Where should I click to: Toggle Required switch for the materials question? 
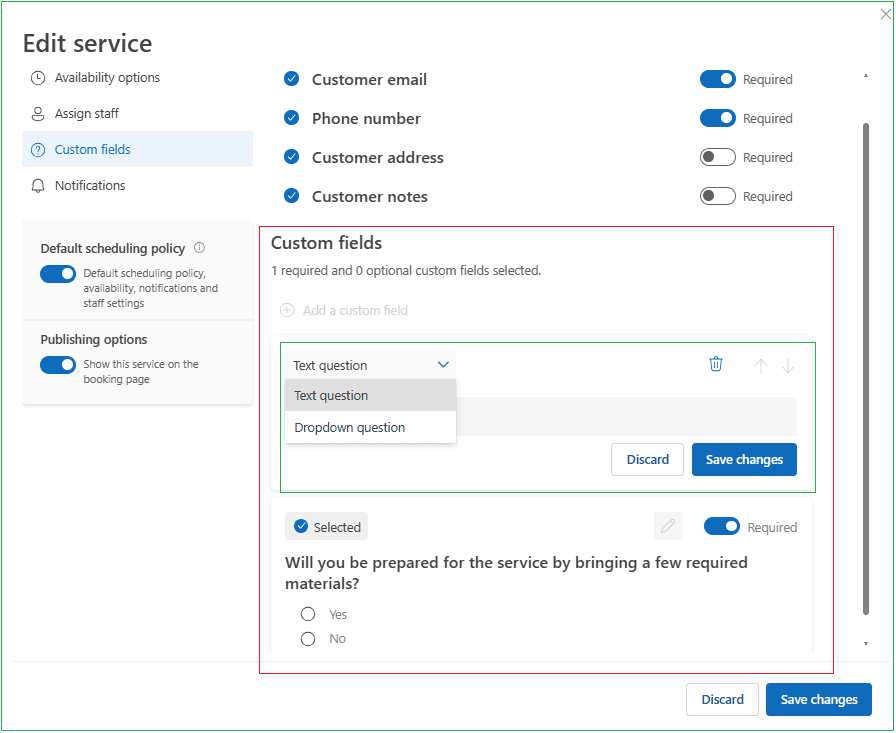722,526
